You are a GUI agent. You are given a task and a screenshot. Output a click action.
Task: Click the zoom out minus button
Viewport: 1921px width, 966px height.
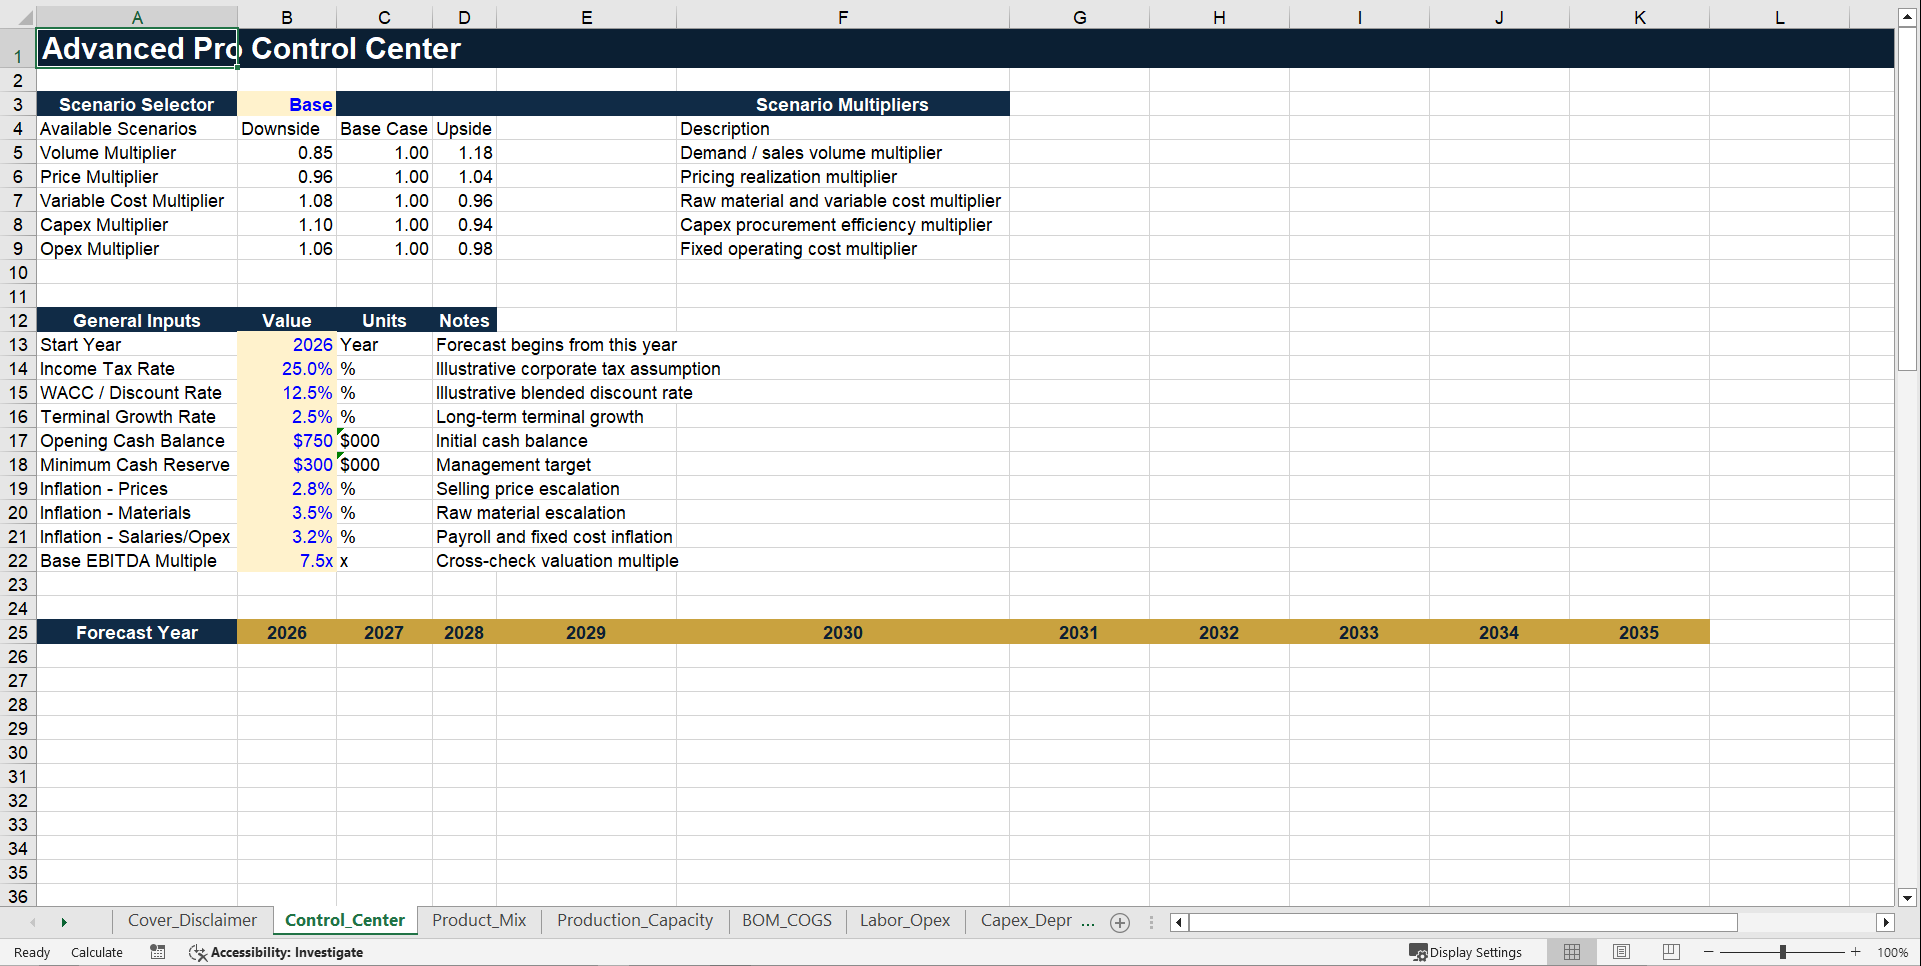[x=1709, y=952]
